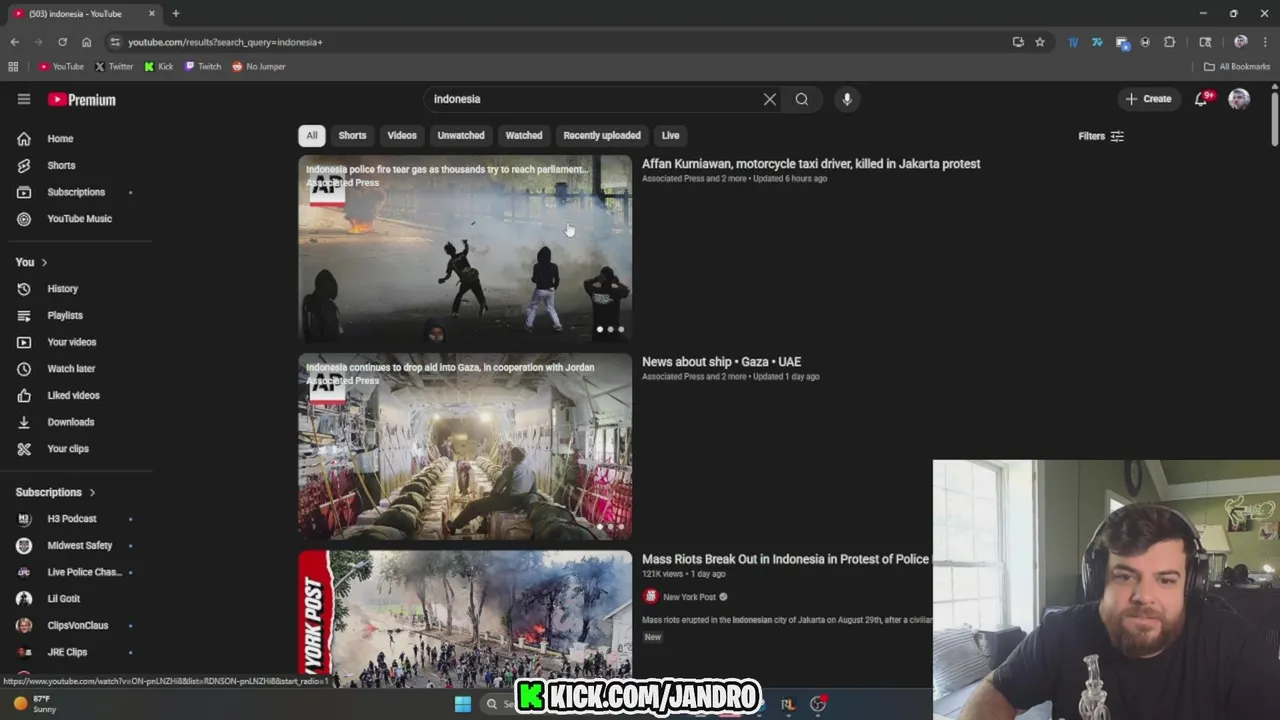Open the search Filters panel

pos(1101,136)
